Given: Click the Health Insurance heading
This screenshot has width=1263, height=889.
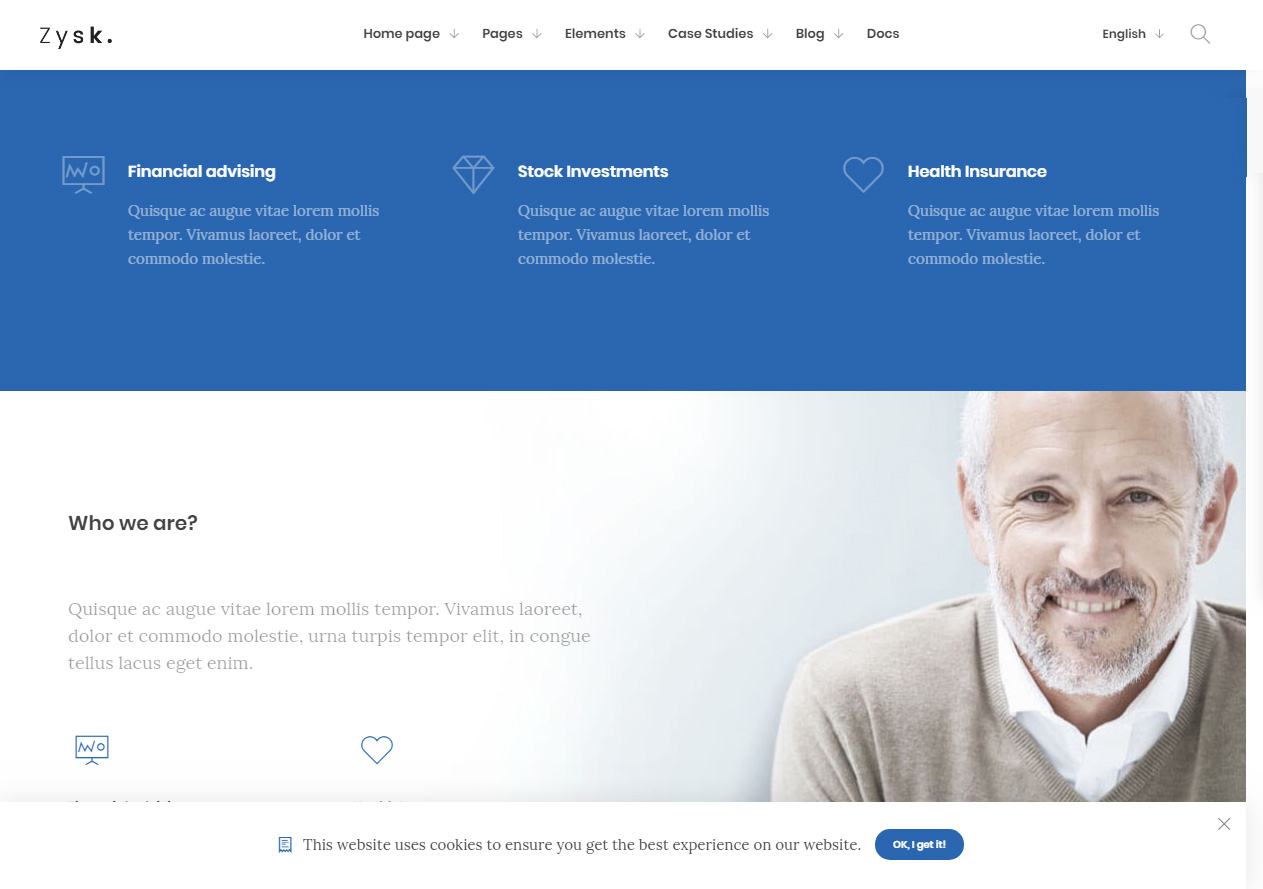Looking at the screenshot, I should (977, 172).
